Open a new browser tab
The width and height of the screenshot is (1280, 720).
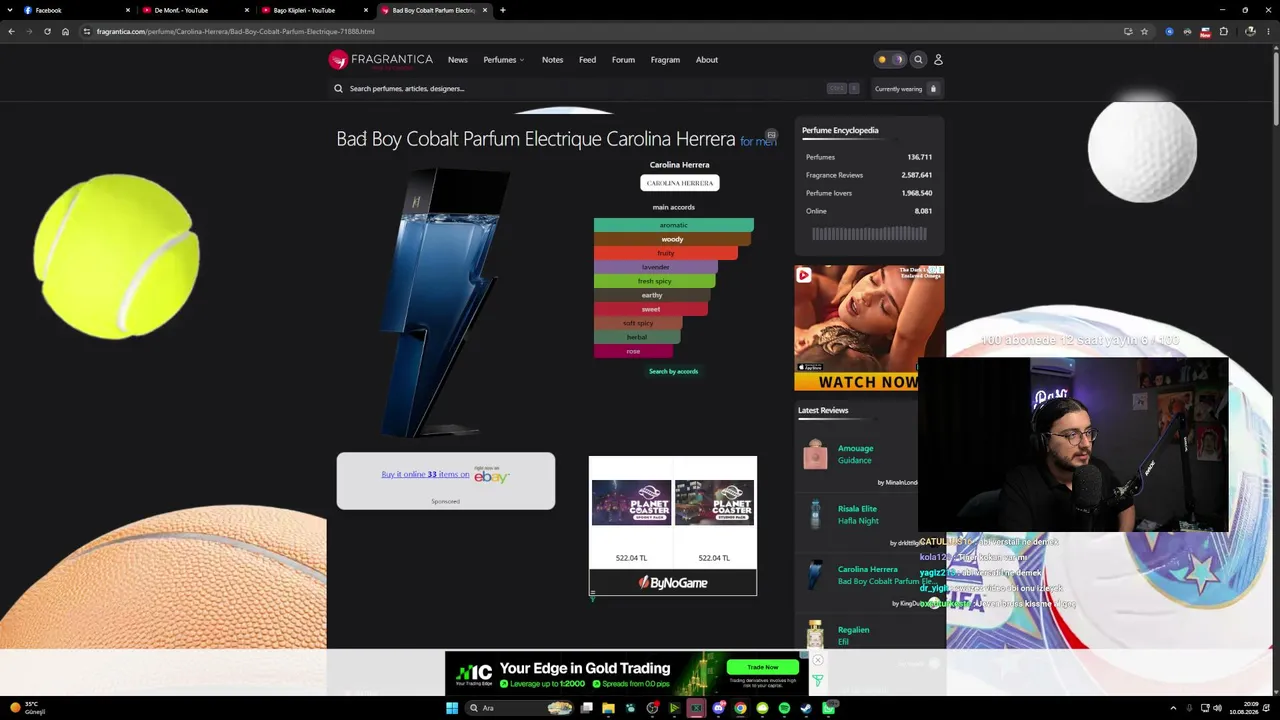pos(503,10)
